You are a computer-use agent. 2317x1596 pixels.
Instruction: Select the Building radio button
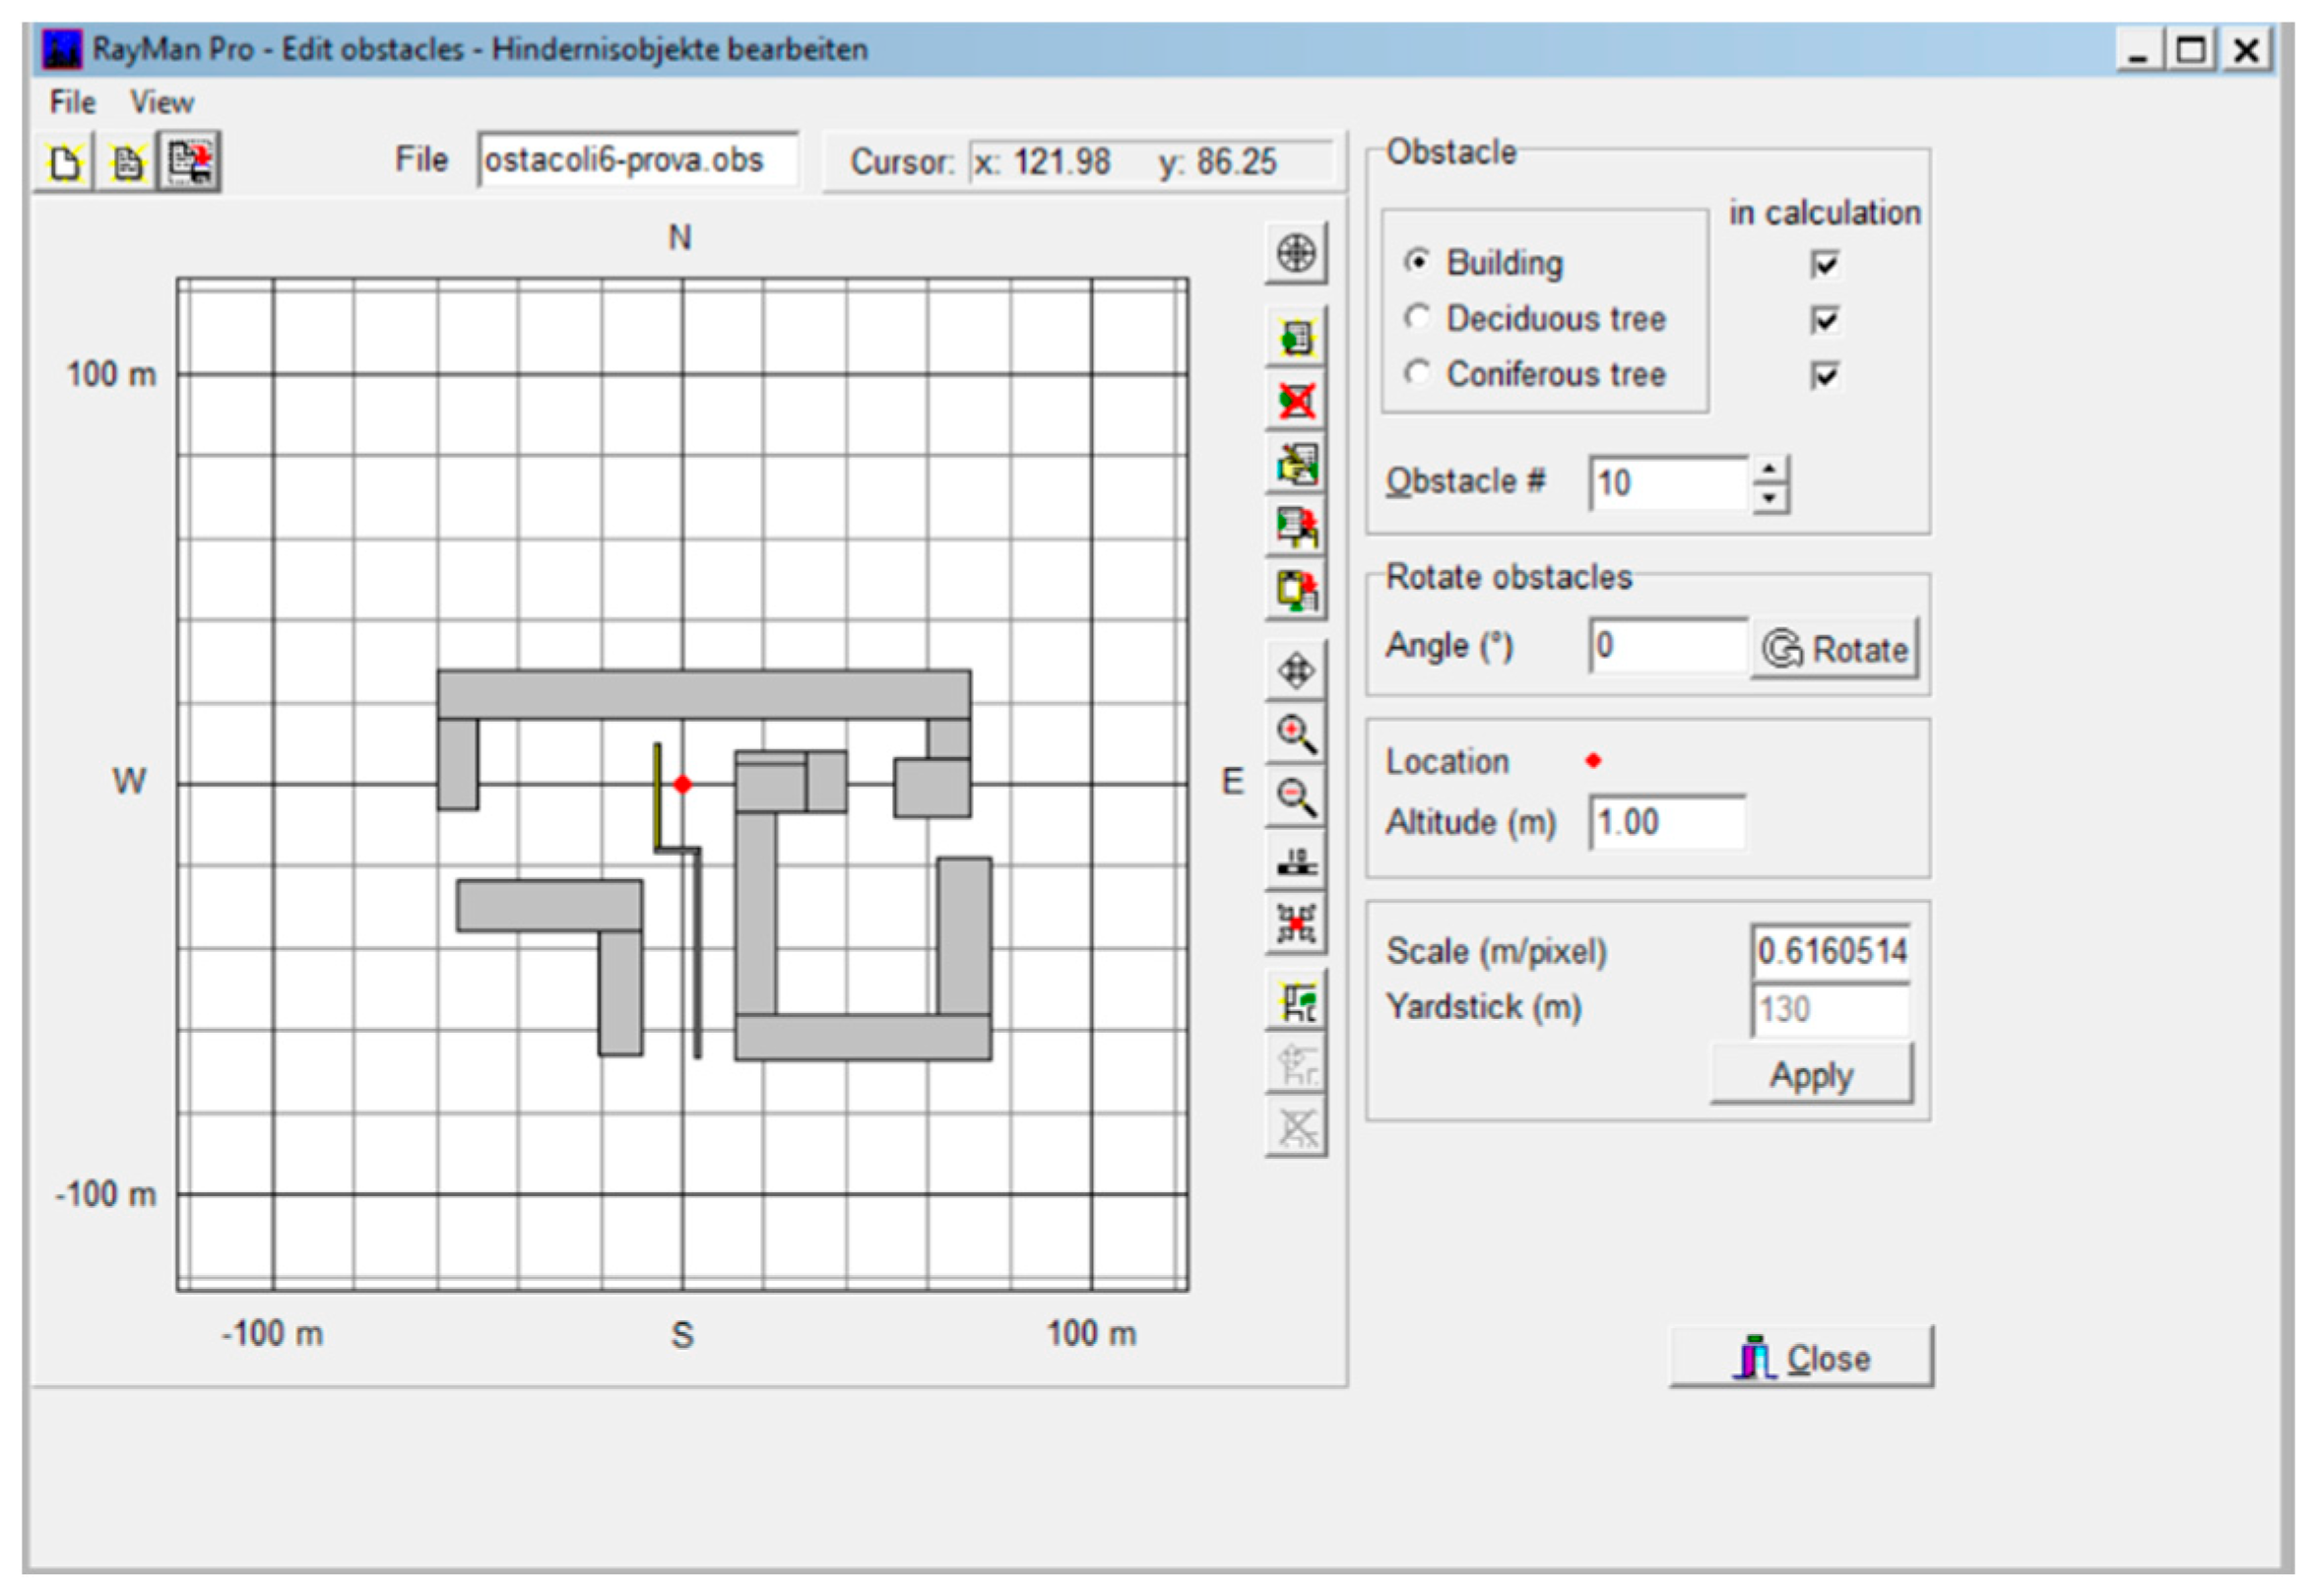tap(1417, 261)
